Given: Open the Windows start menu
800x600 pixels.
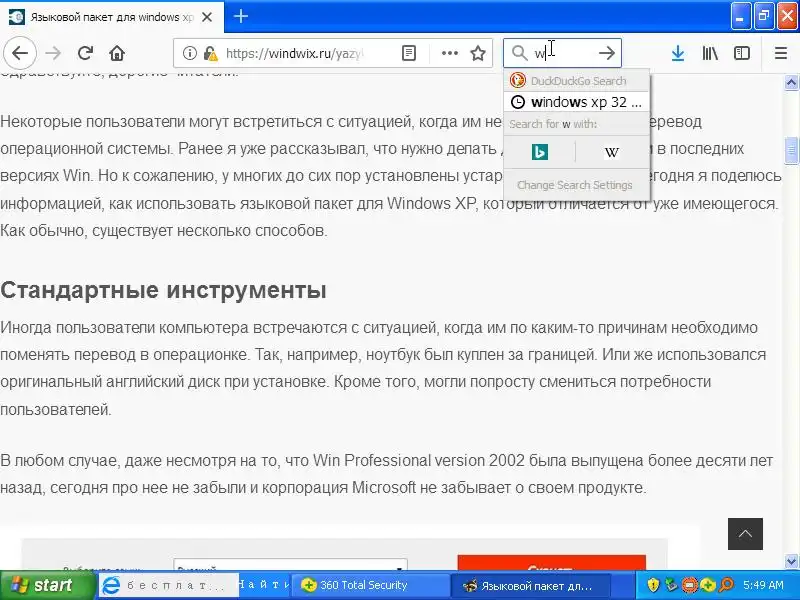Looking at the screenshot, I should click(x=47, y=585).
